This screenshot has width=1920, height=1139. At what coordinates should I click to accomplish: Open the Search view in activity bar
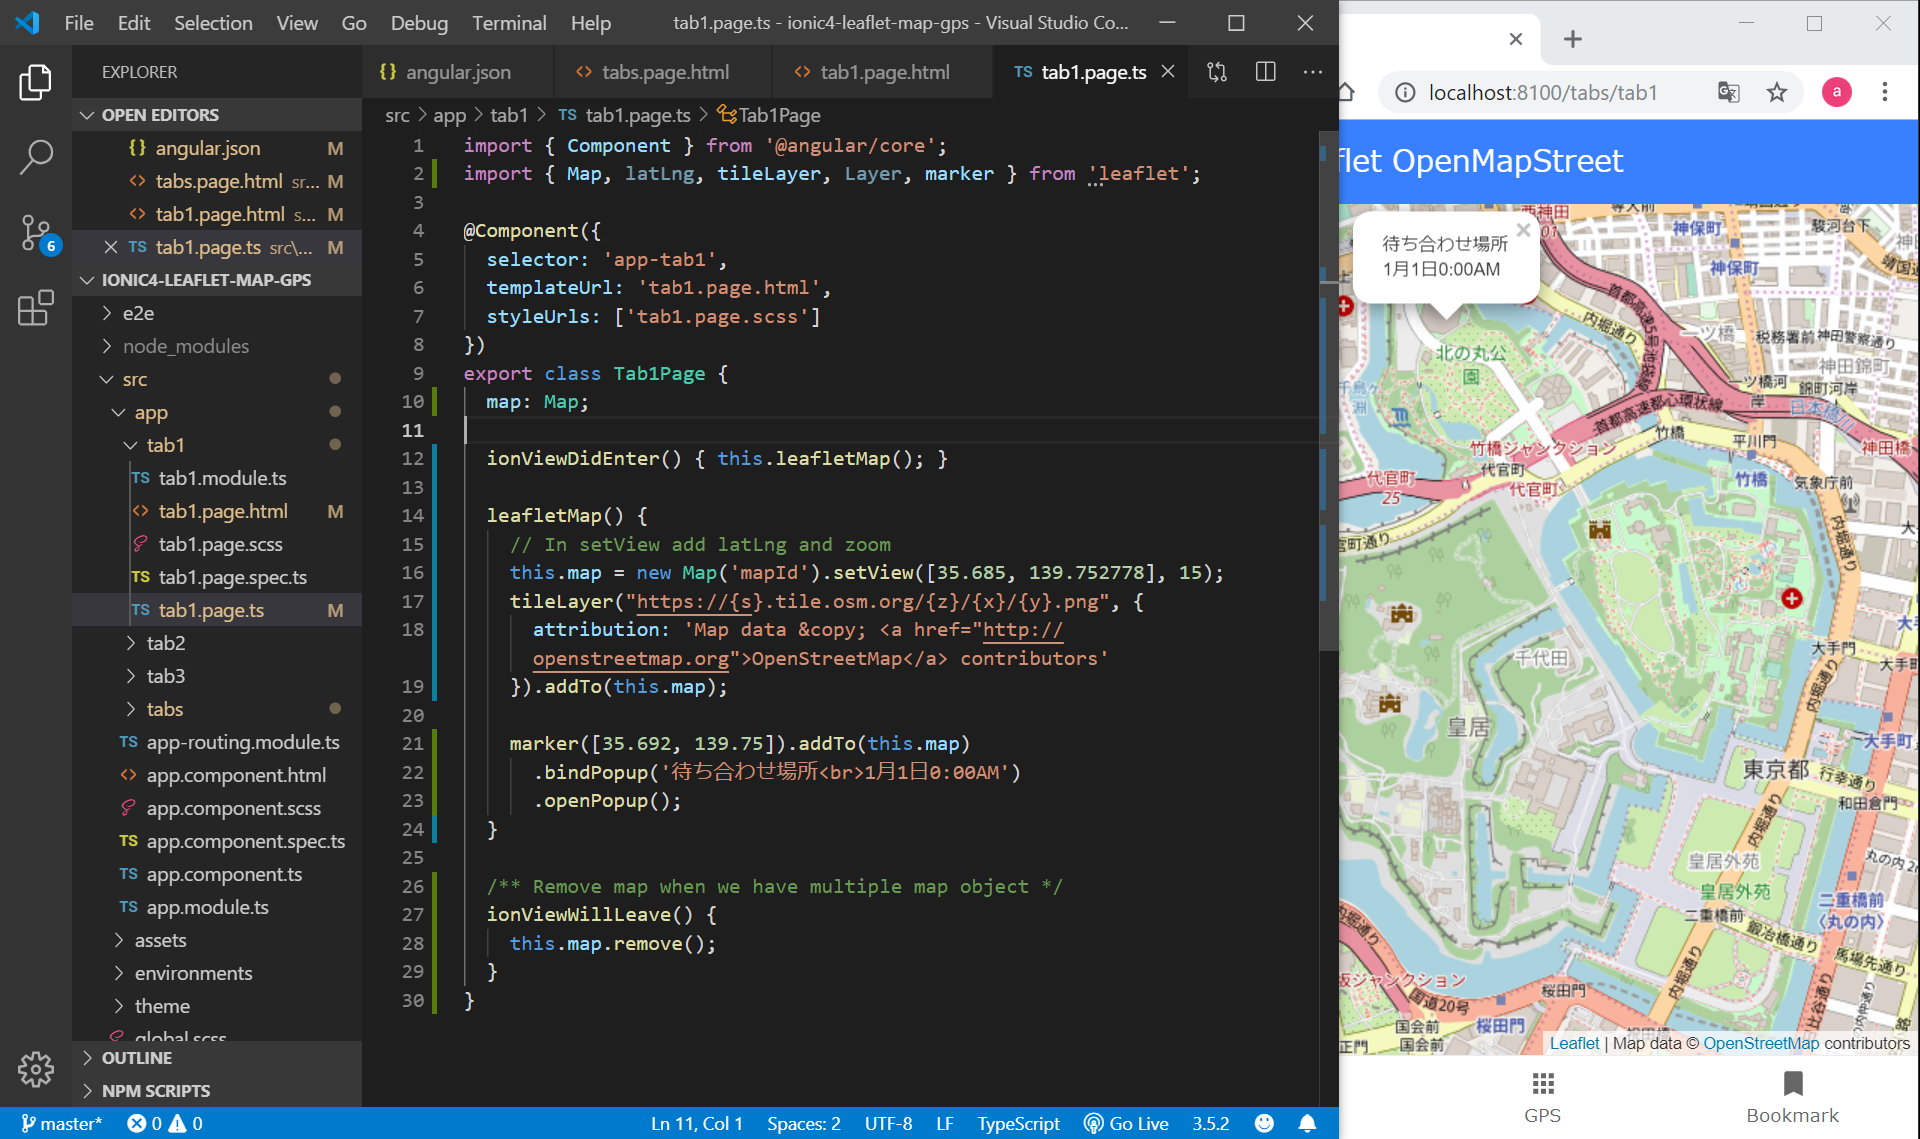point(36,157)
